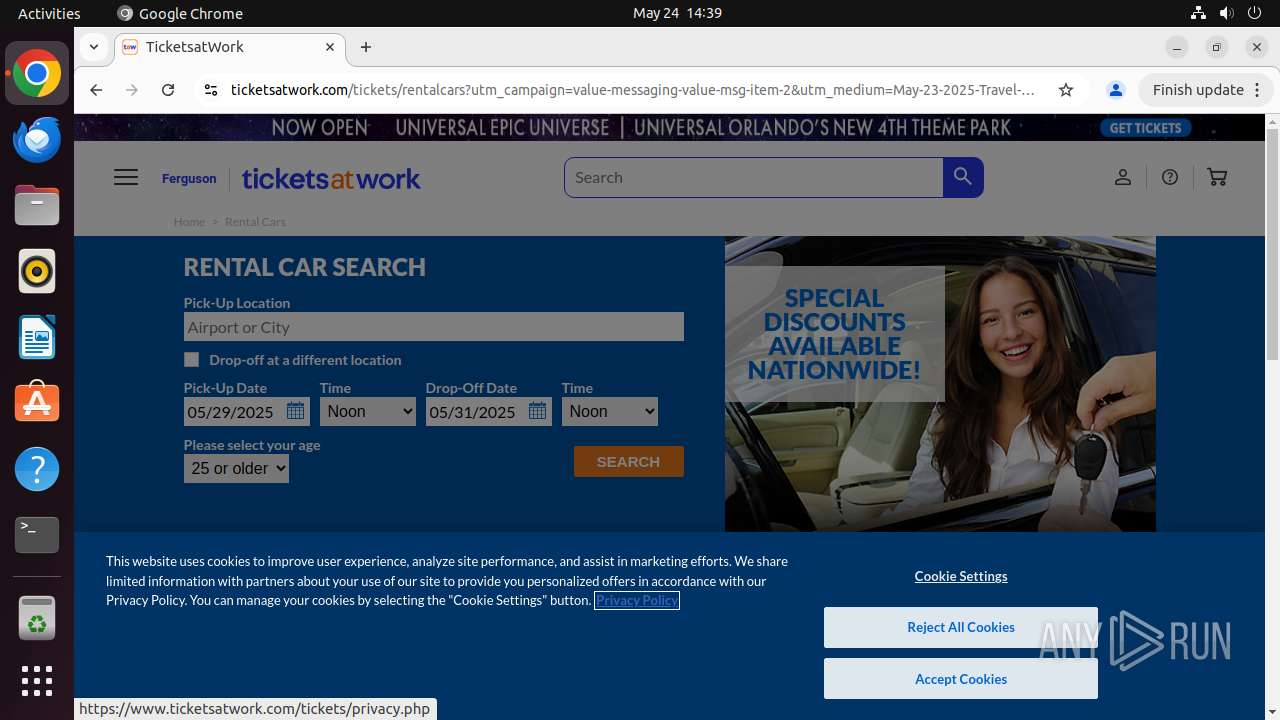
Task: Click the ticketsatwork logo
Action: pos(331,178)
